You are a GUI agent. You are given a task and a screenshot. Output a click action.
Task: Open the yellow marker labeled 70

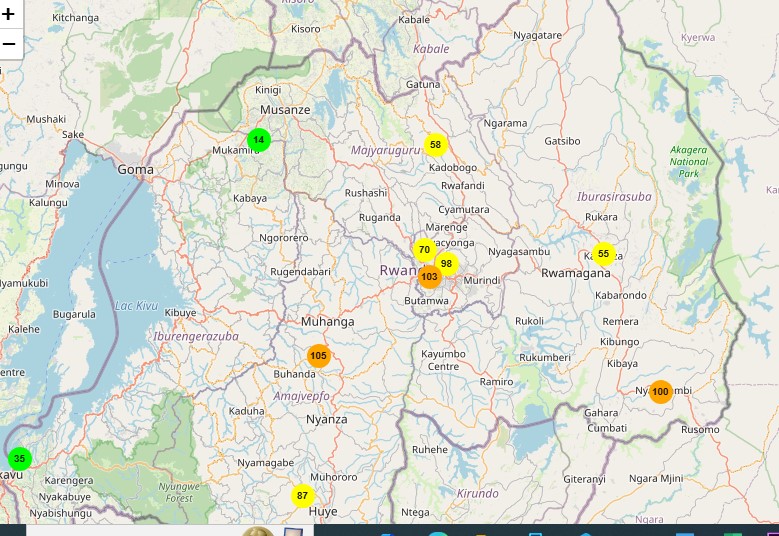(424, 250)
